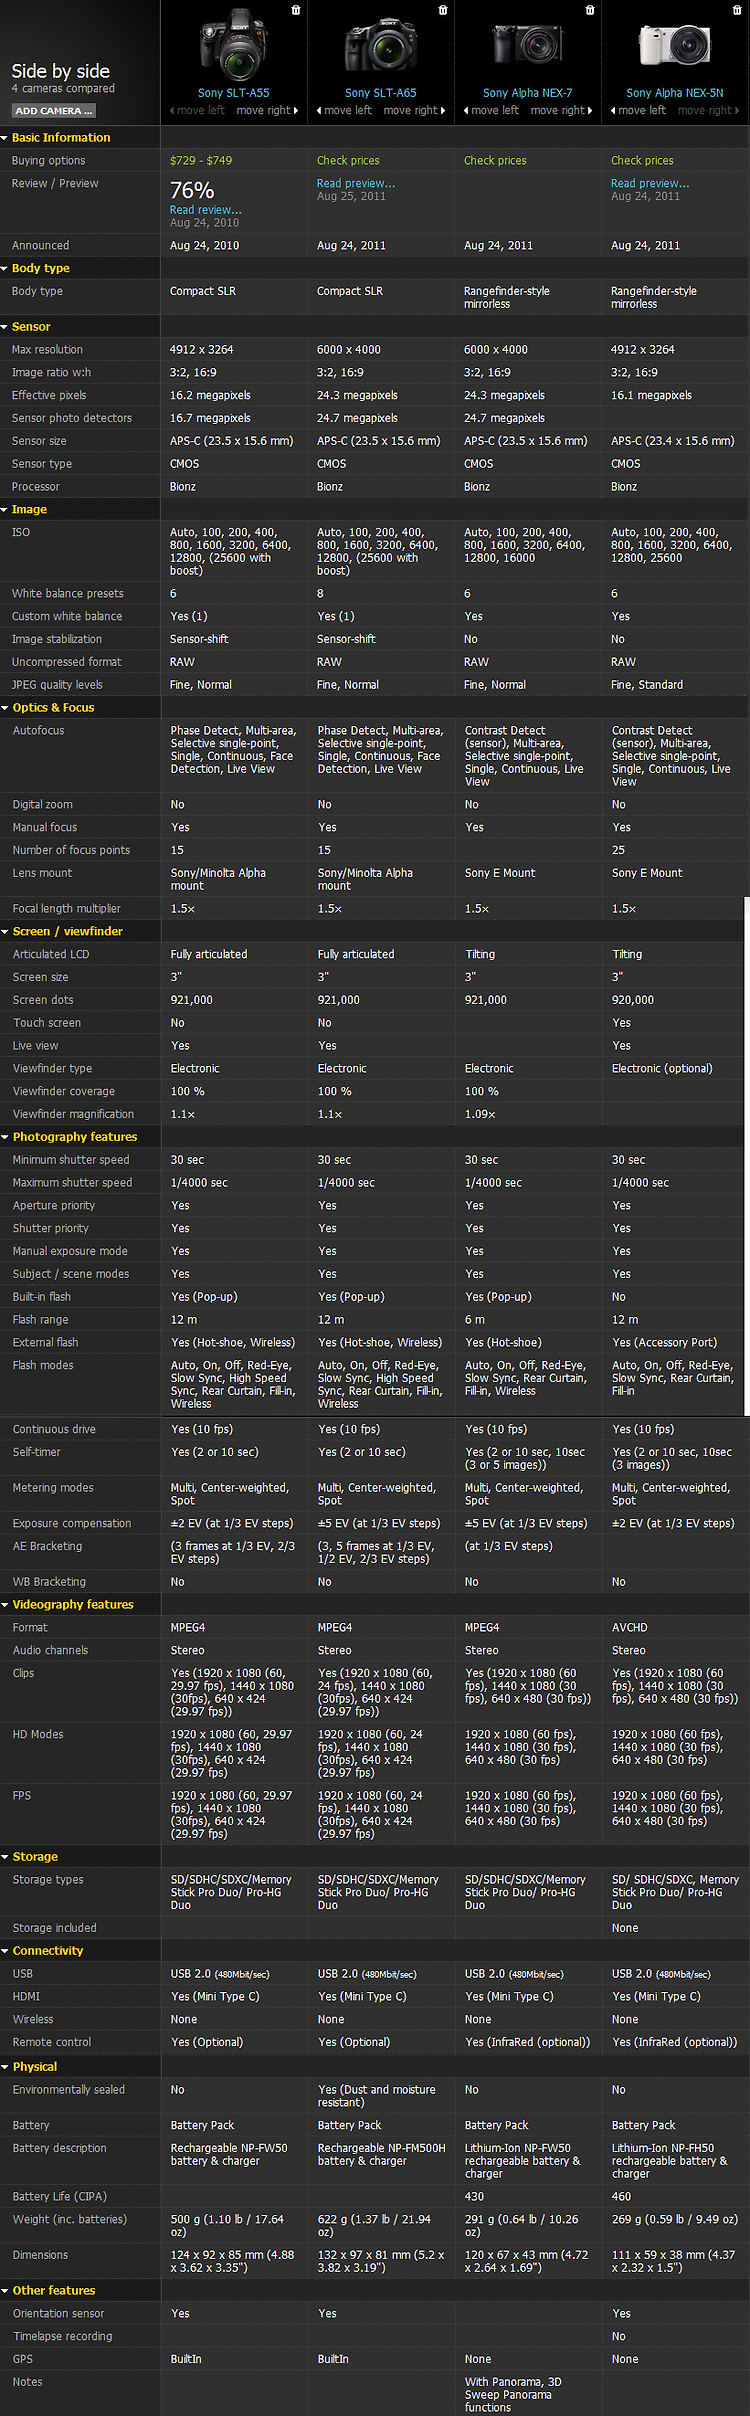
Task: Read review of Sony SLT-A55
Action: click(206, 210)
